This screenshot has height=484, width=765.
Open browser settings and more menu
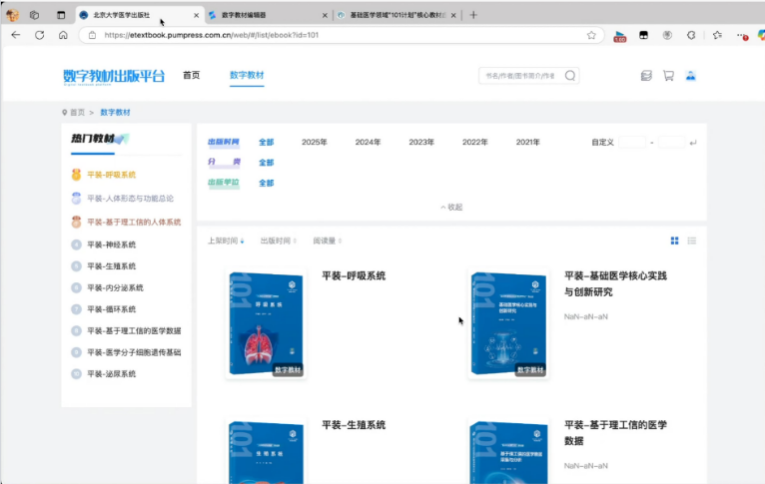pos(742,35)
